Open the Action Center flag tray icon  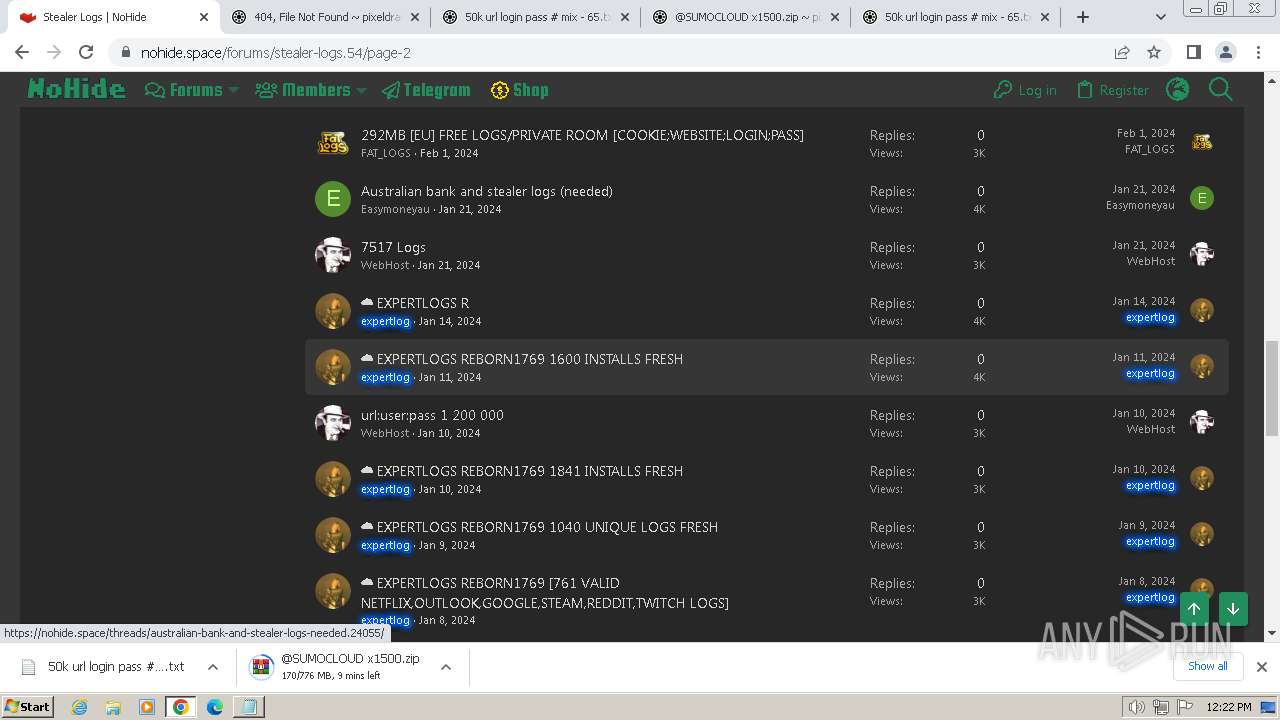click(1185, 707)
